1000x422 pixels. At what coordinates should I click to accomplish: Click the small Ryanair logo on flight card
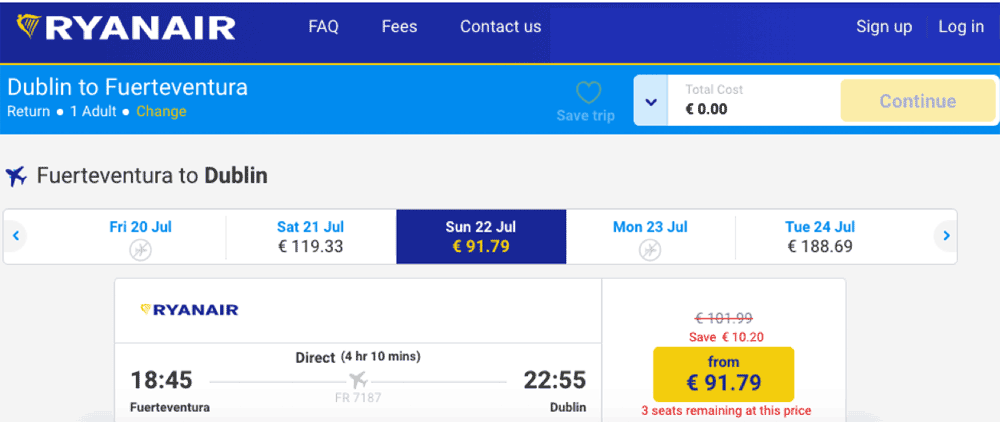click(x=189, y=310)
